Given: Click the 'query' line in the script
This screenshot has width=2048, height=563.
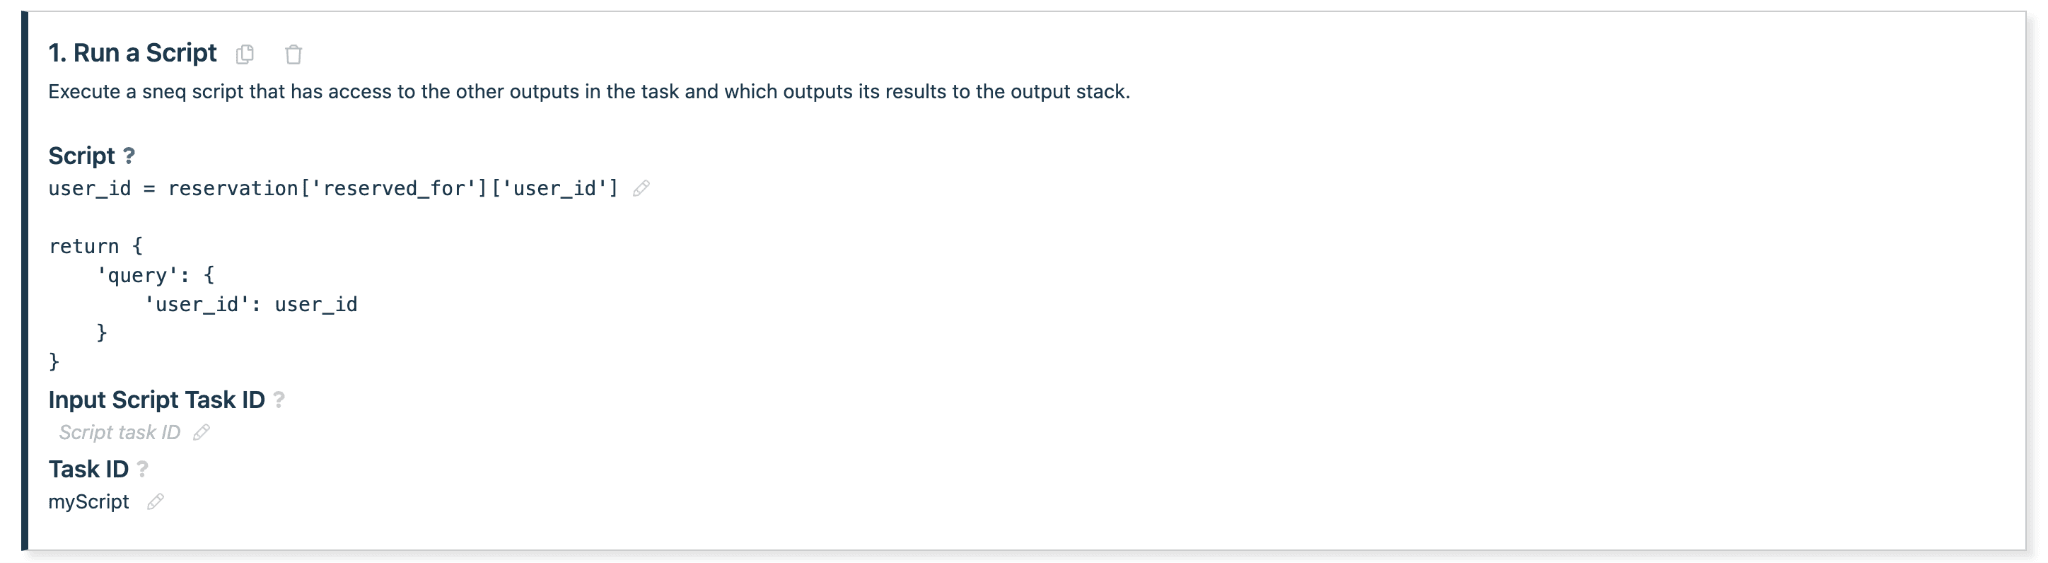Looking at the screenshot, I should coord(155,275).
